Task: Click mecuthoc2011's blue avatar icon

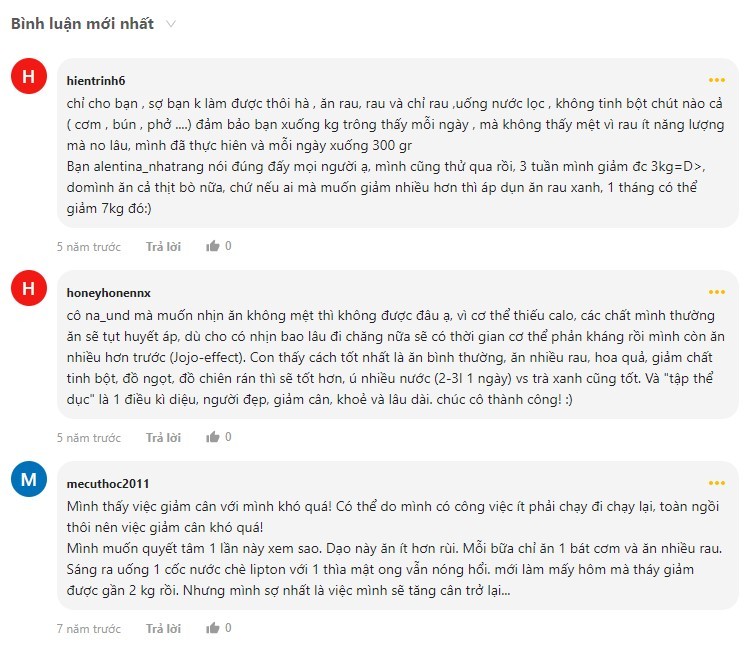Action: [28, 482]
